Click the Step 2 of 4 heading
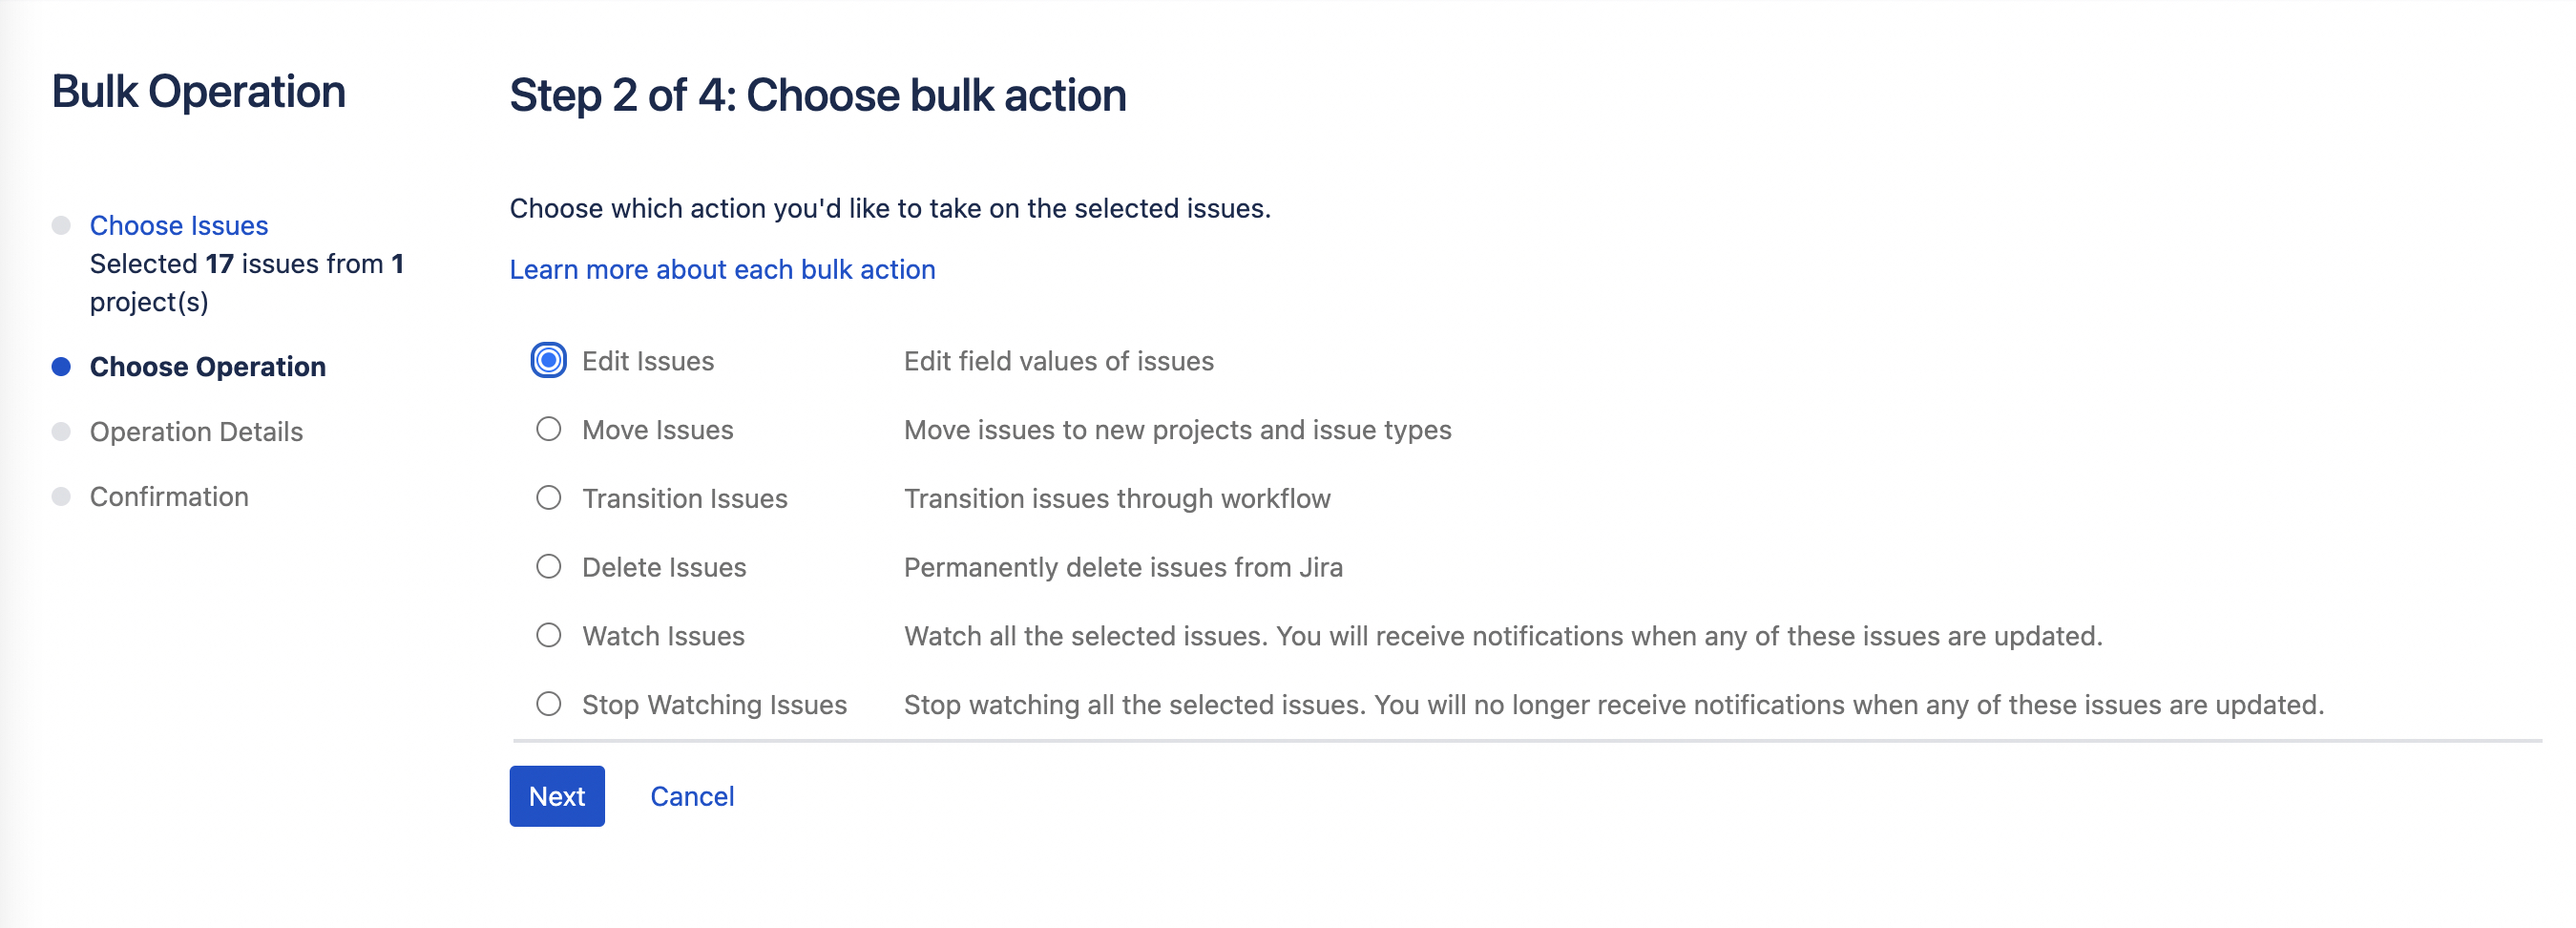Viewport: 2576px width, 928px height. (x=817, y=96)
